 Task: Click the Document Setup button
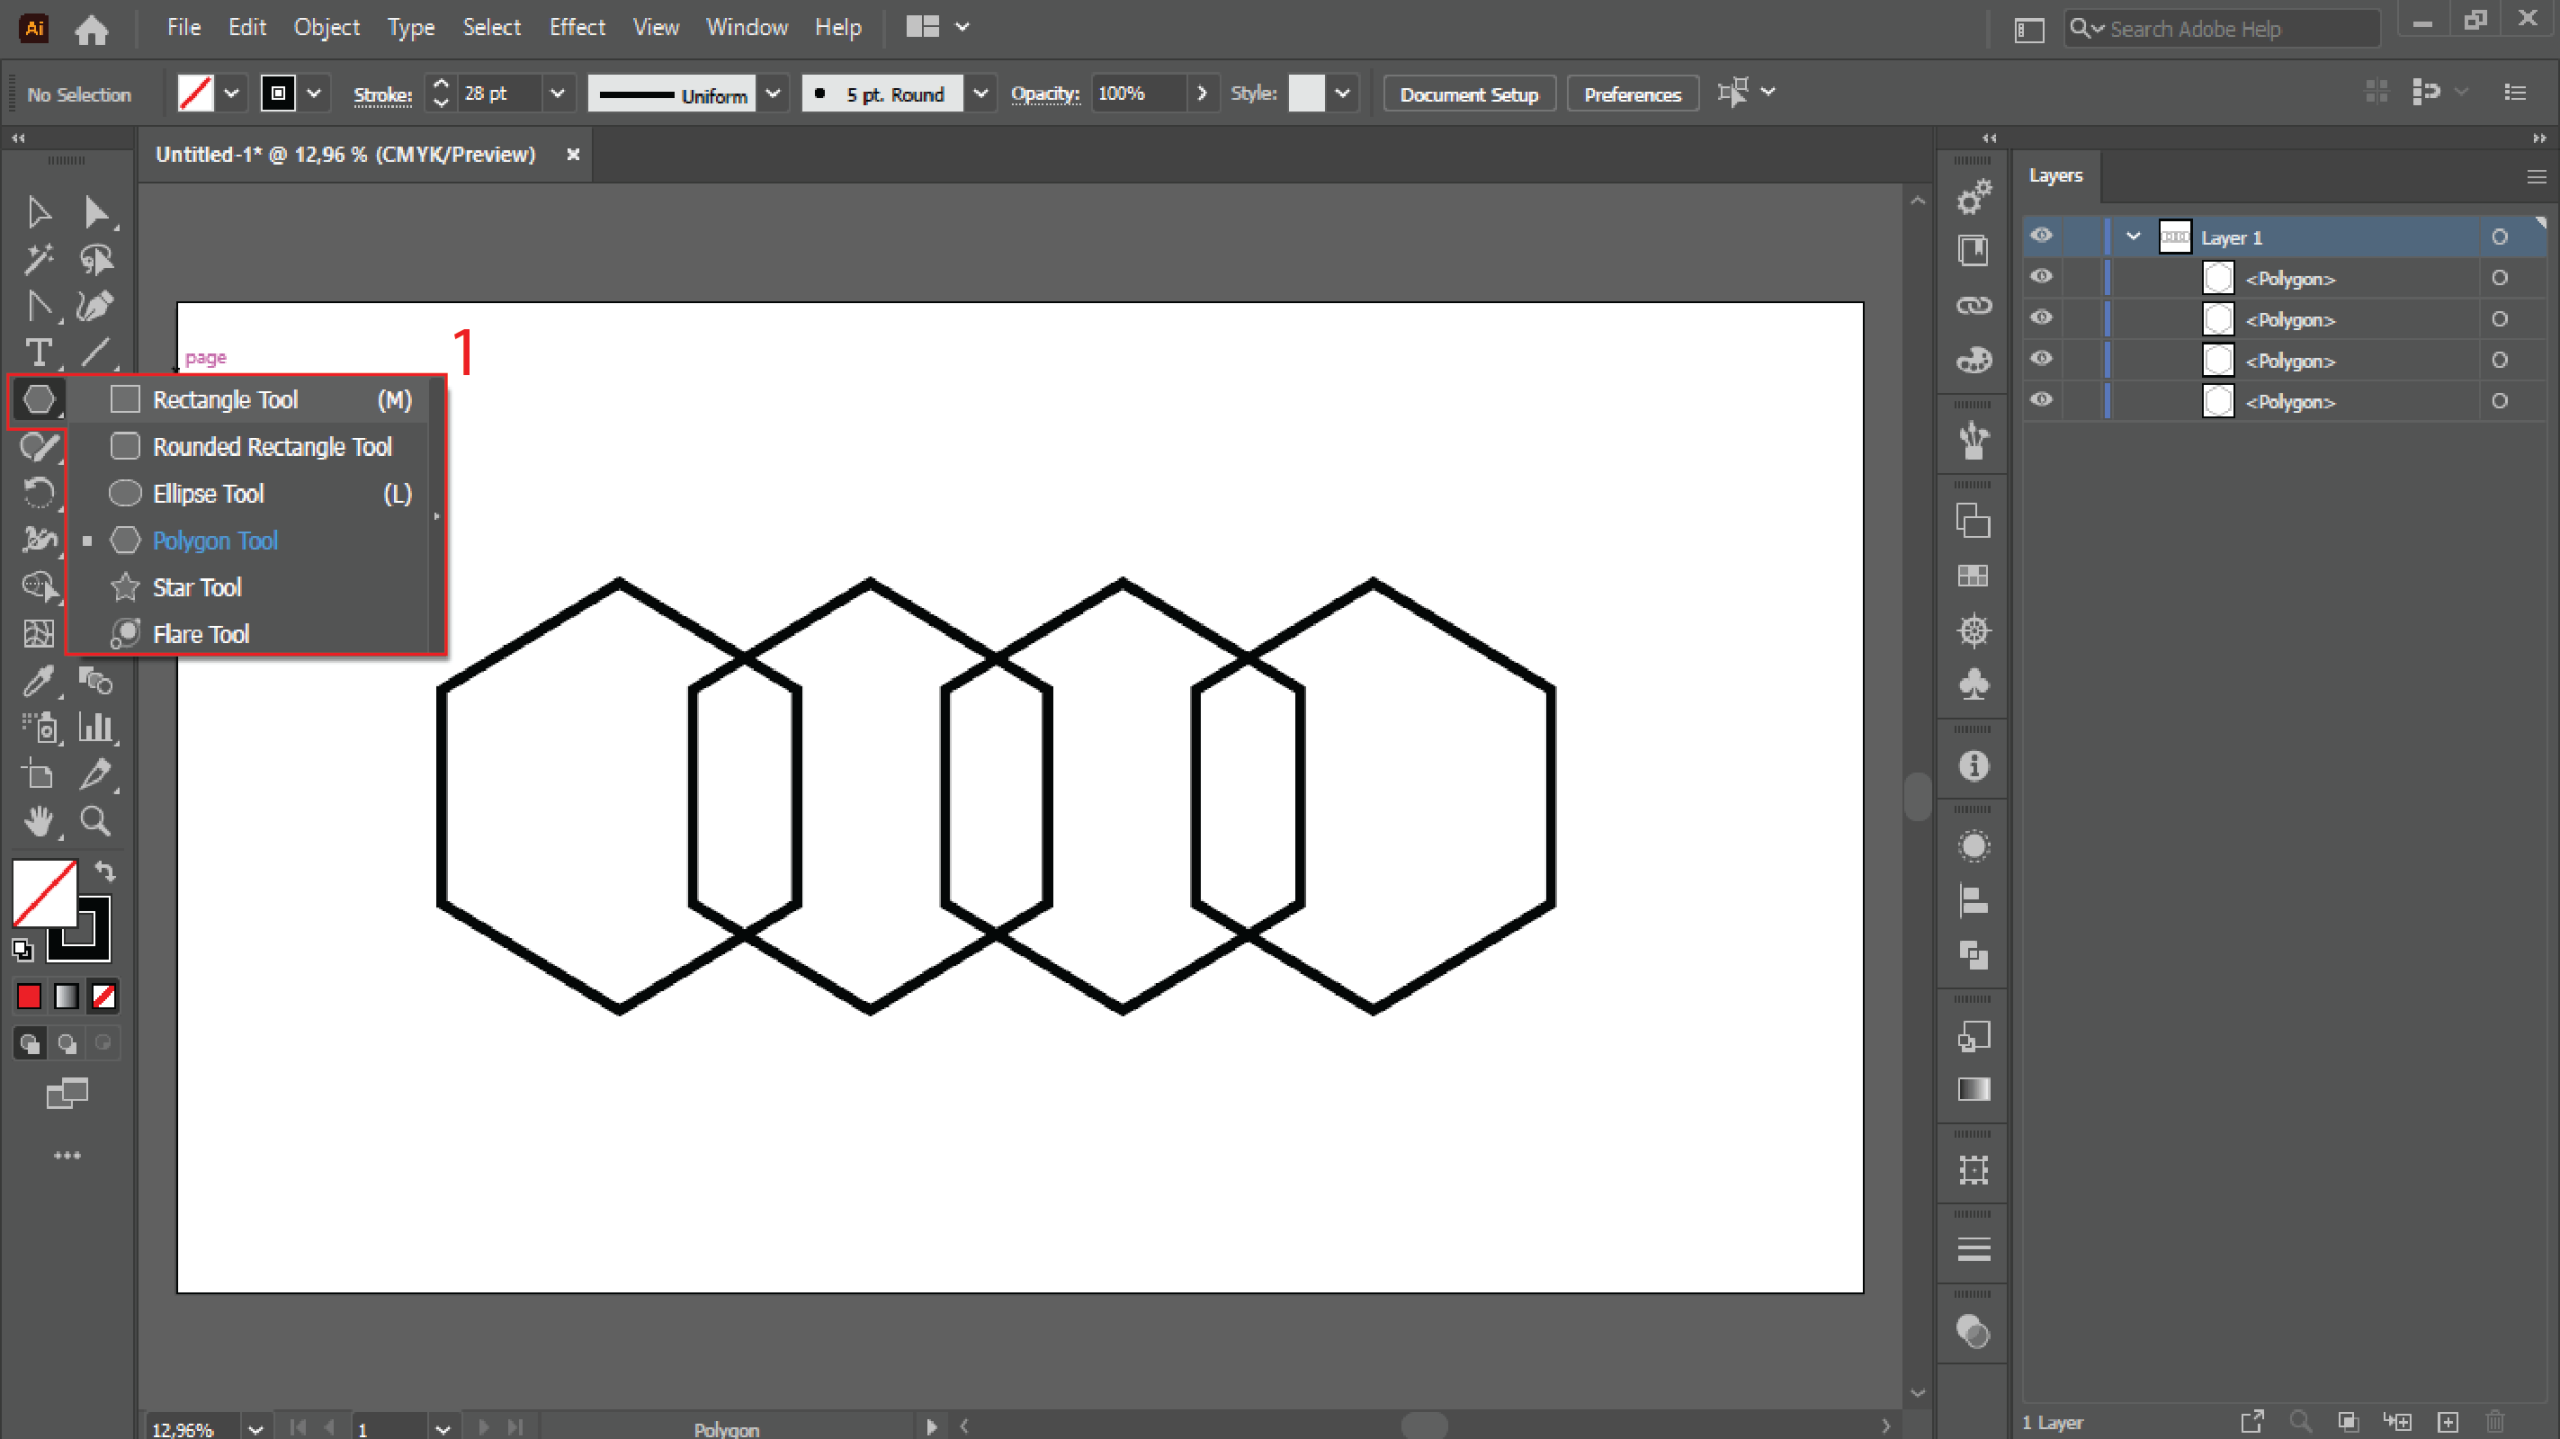[1468, 94]
